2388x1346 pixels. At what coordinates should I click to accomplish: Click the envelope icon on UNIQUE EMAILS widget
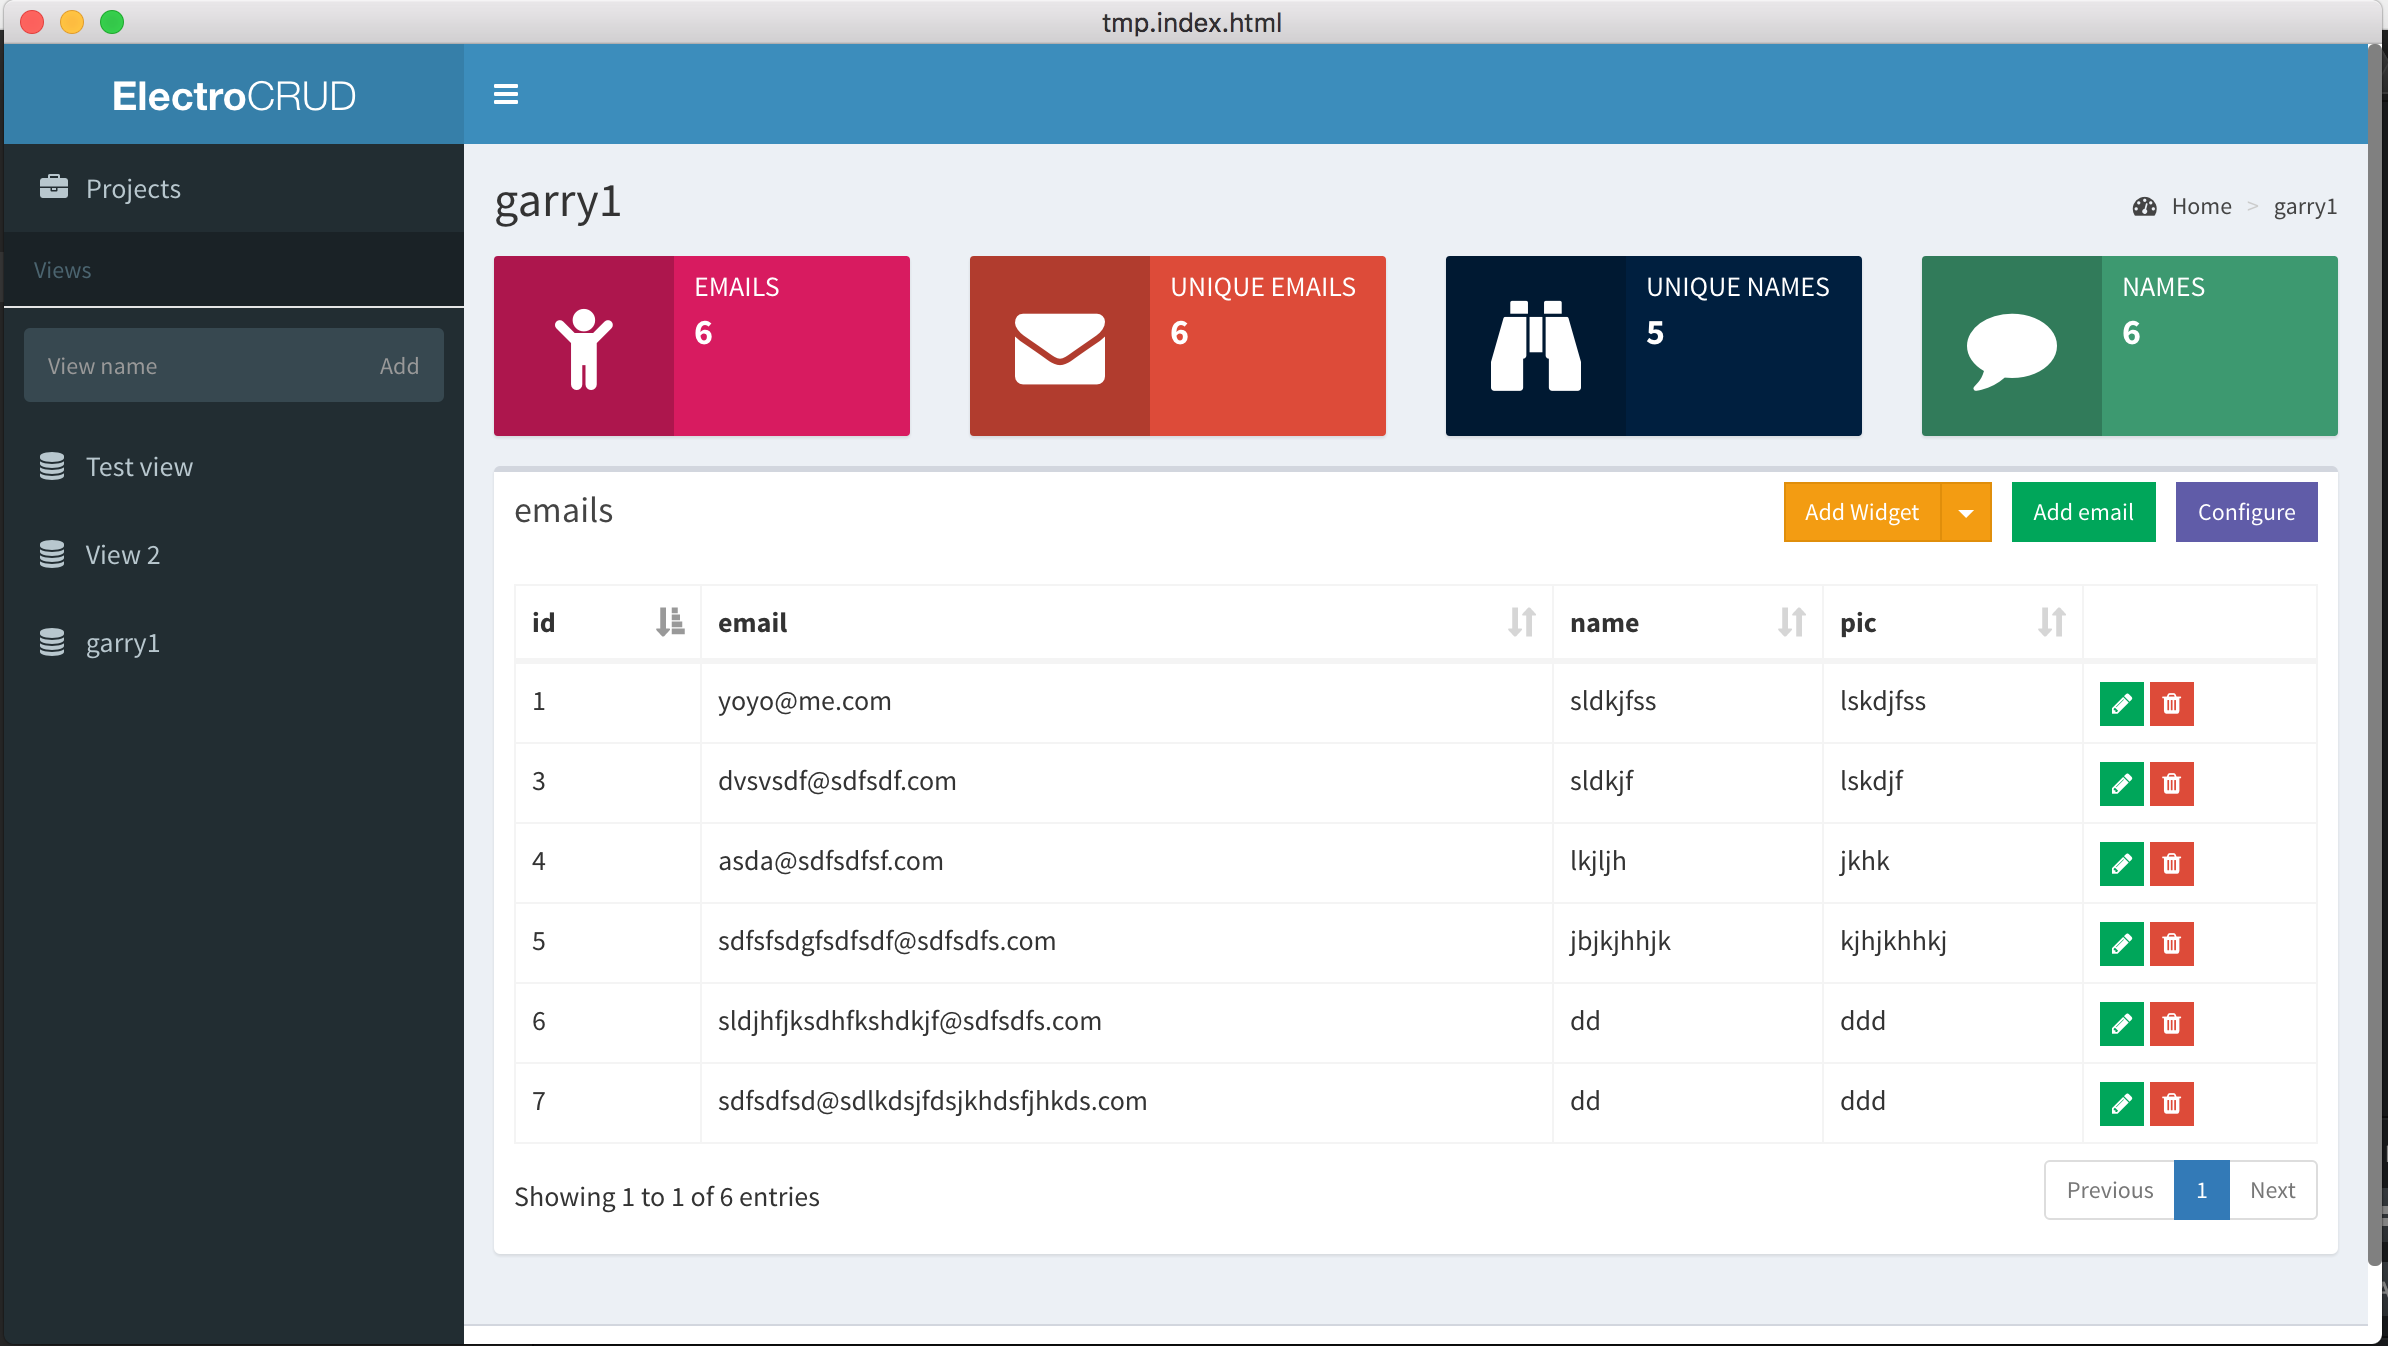coord(1060,348)
